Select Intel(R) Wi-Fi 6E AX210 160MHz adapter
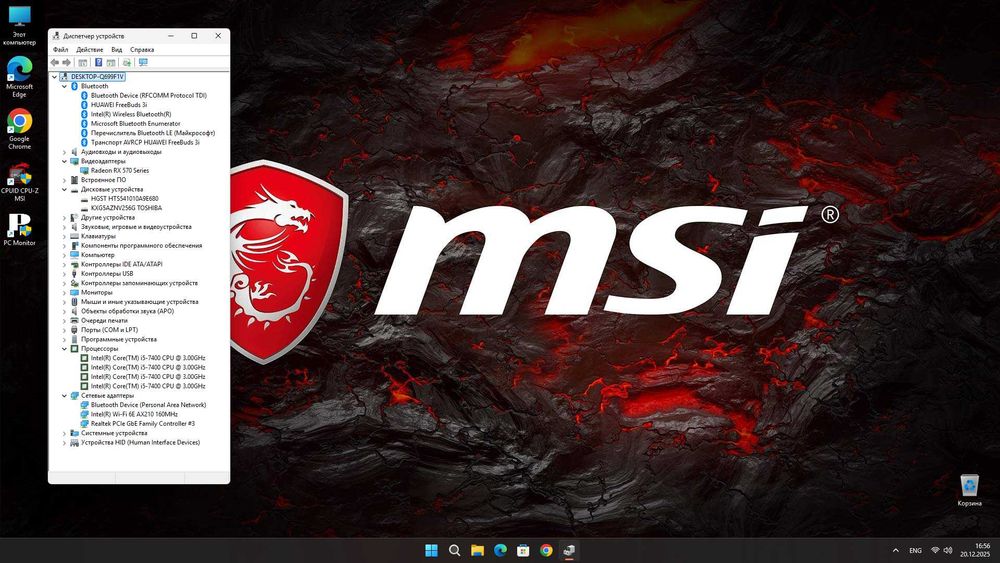The height and width of the screenshot is (563, 1000). point(134,414)
